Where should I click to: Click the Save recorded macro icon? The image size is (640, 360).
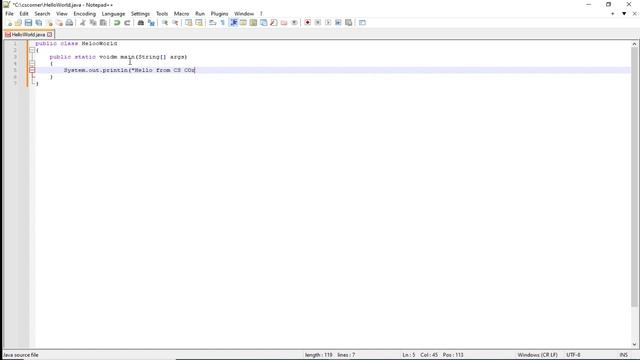click(x=348, y=23)
